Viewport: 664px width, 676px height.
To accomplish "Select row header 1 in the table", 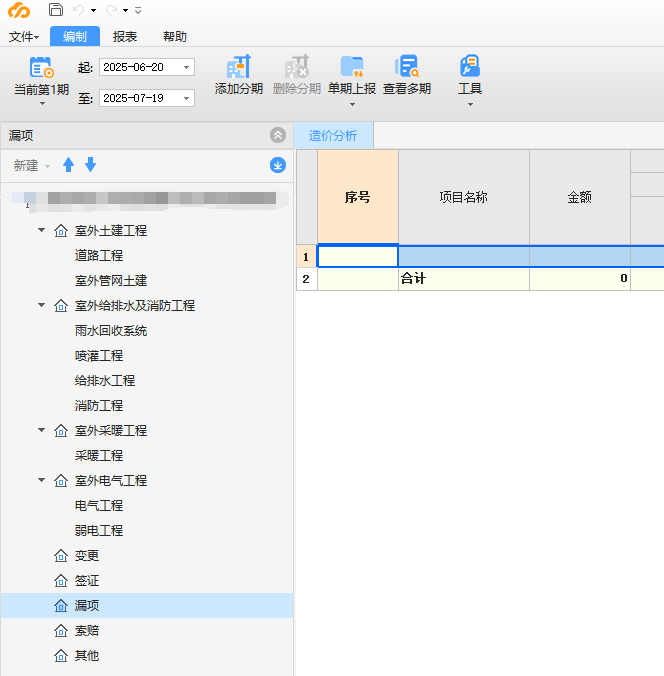I will [x=307, y=257].
